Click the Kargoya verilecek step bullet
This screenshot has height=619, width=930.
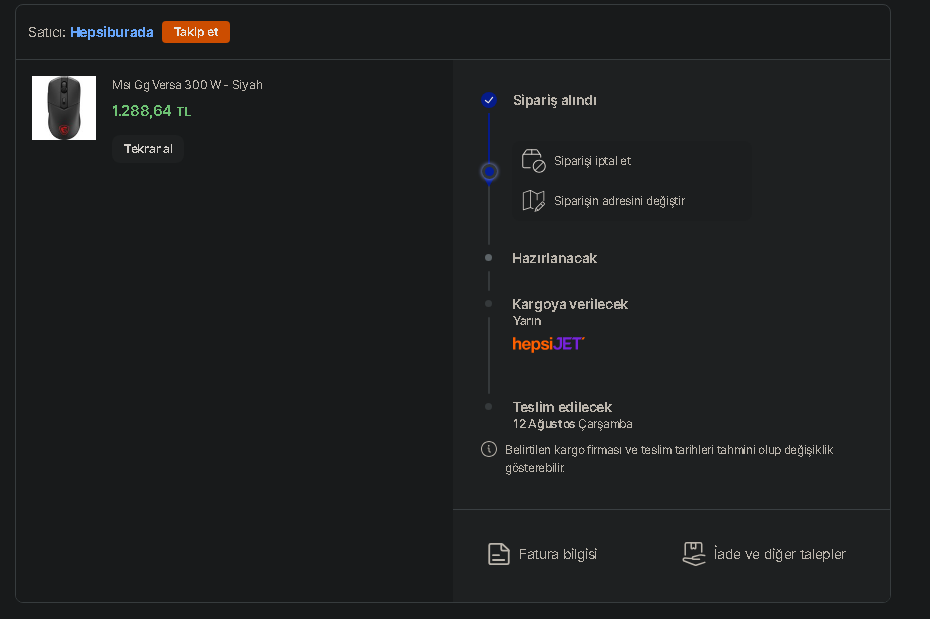click(x=489, y=304)
